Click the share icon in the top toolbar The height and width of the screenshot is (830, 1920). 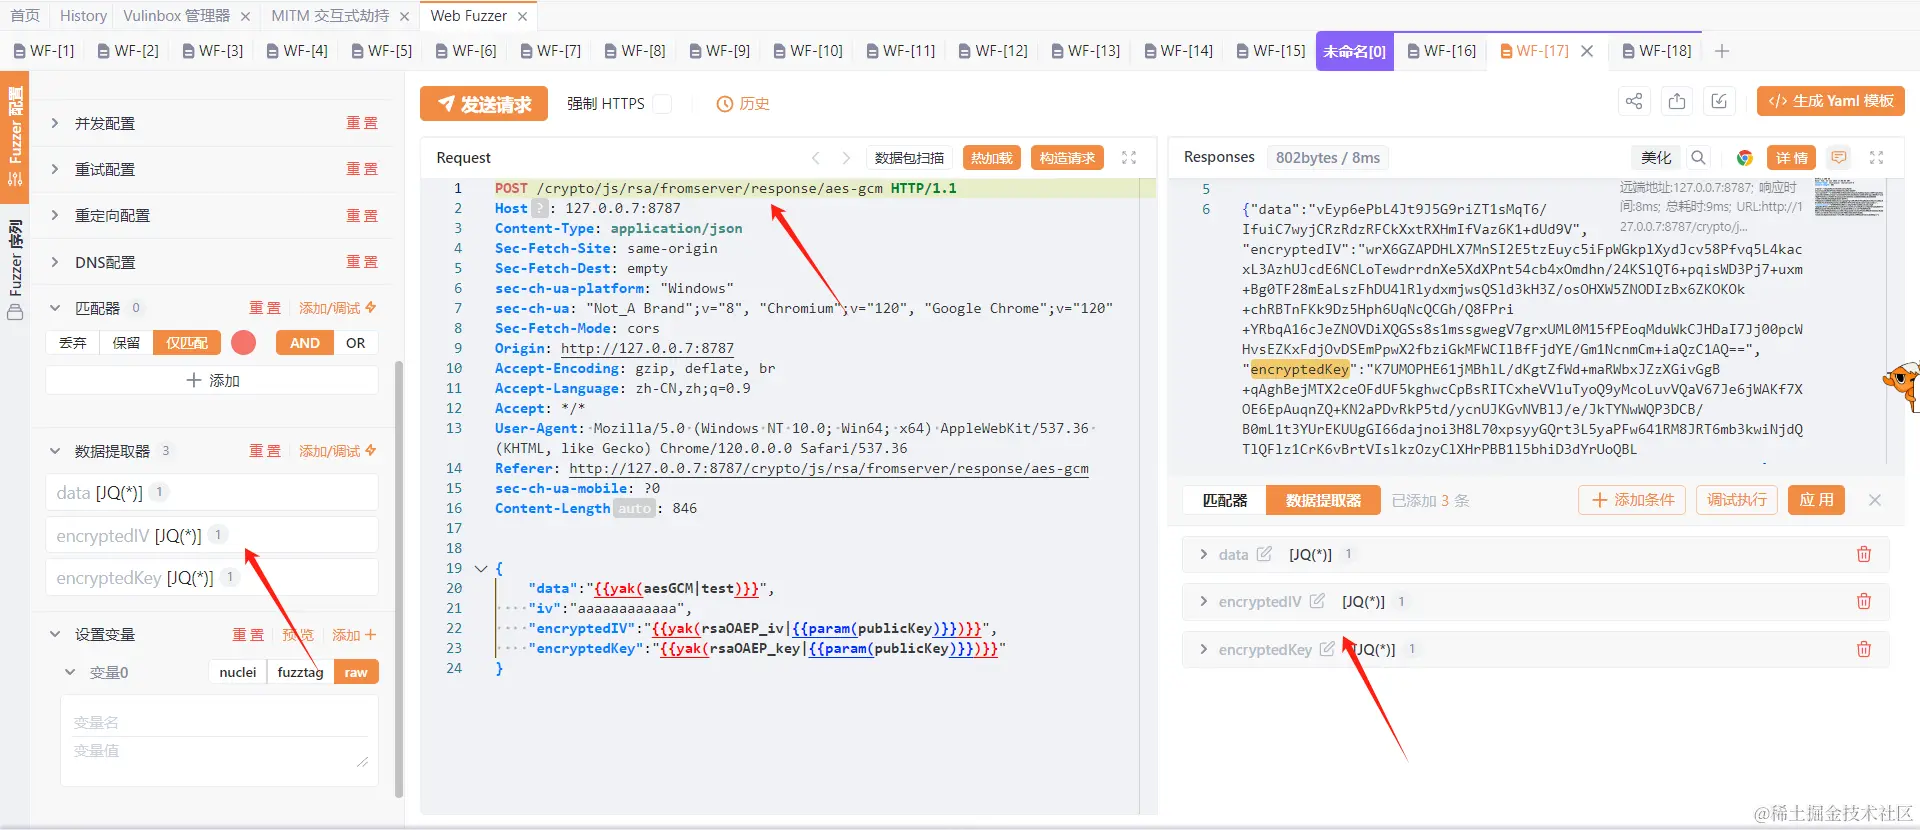1634,101
